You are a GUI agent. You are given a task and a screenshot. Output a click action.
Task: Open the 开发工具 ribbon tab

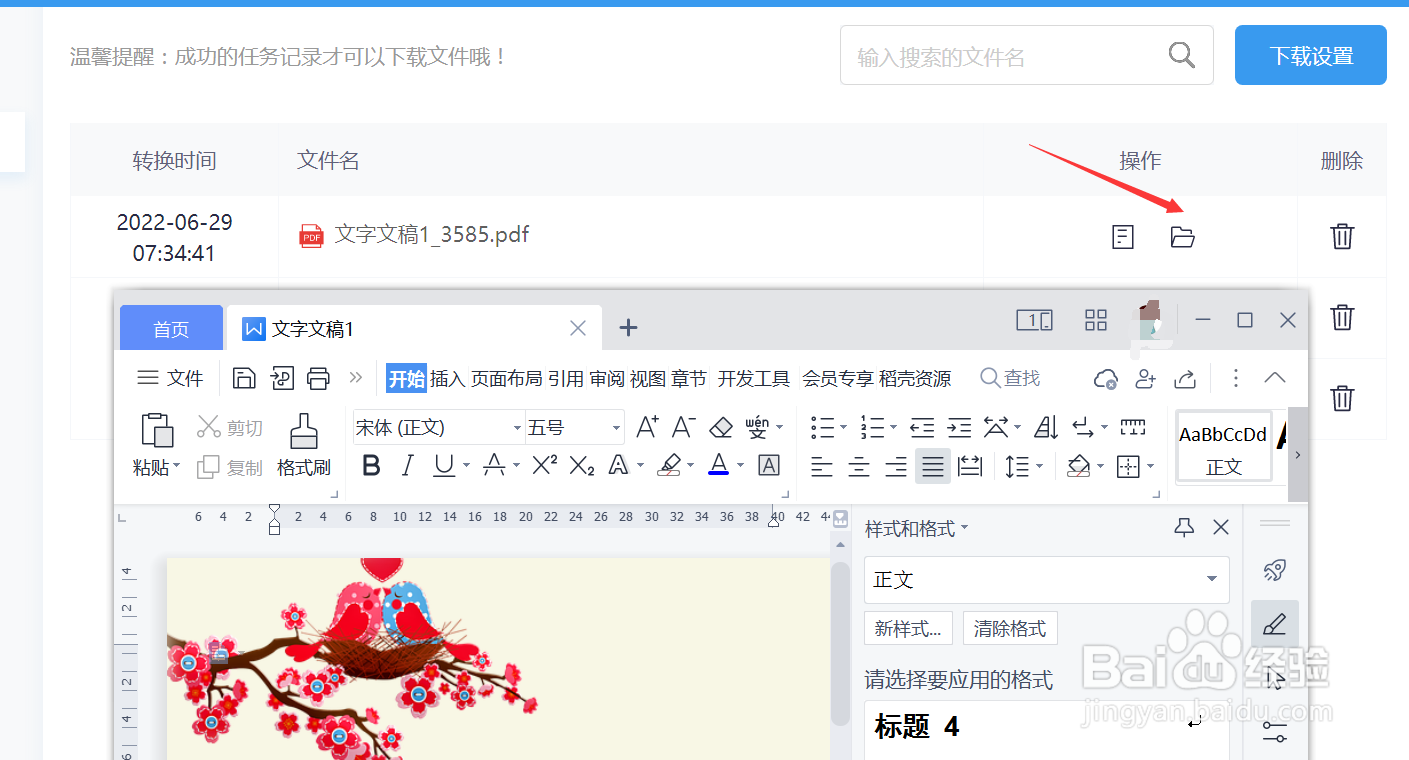(754, 378)
